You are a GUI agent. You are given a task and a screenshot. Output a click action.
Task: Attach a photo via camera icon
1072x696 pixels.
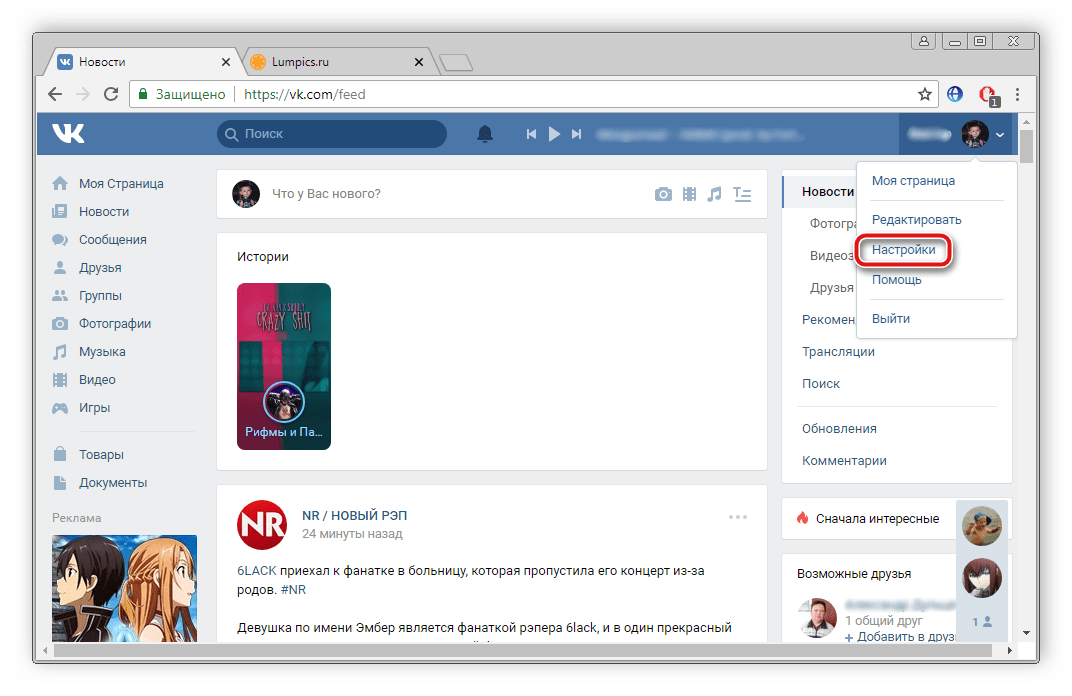pyautogui.click(x=663, y=194)
